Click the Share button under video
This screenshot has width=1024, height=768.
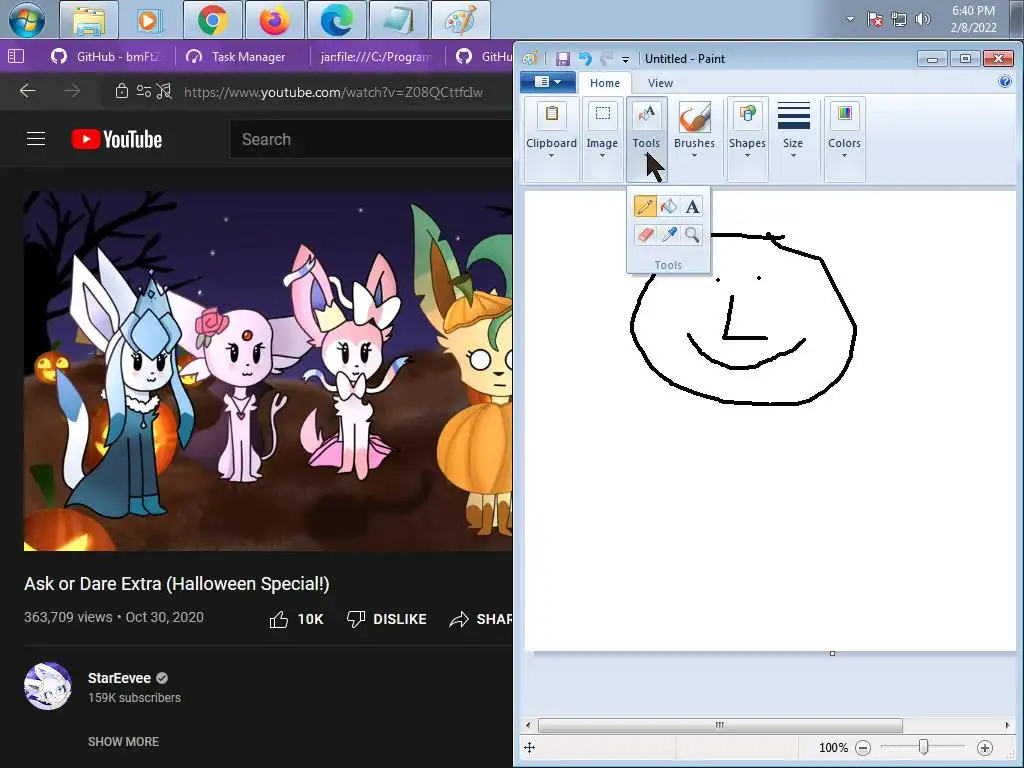pyautogui.click(x=481, y=619)
